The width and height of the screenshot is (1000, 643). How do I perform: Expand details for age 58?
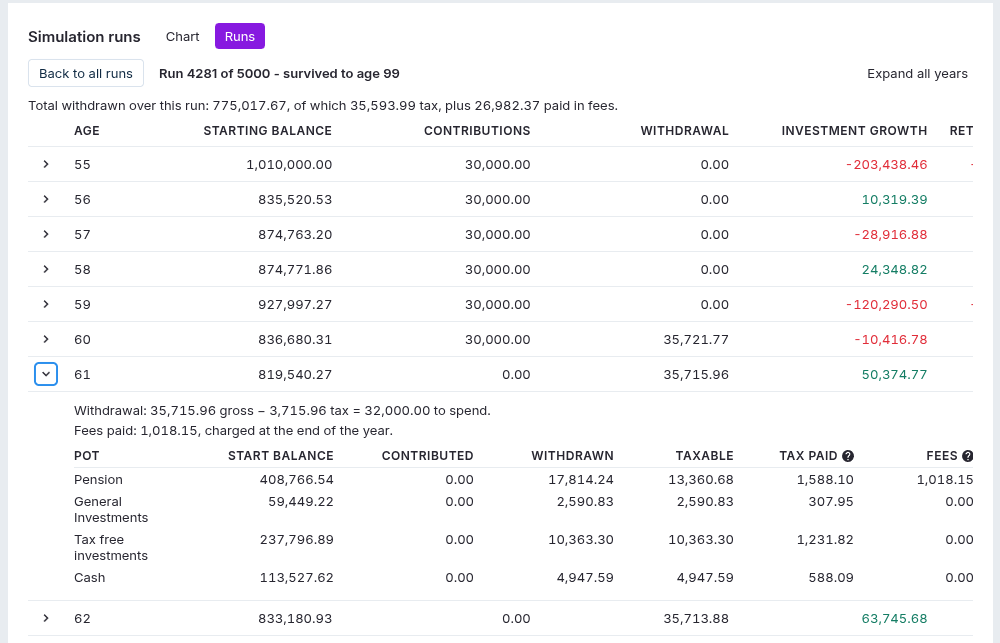click(x=46, y=270)
